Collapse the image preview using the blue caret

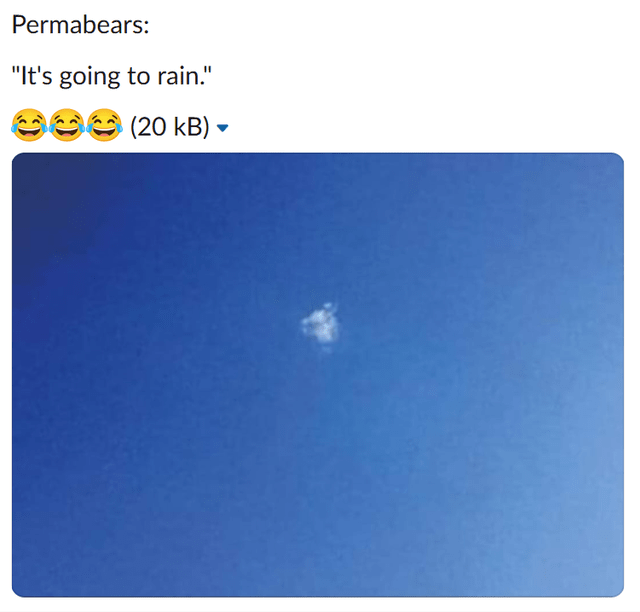[x=222, y=128]
